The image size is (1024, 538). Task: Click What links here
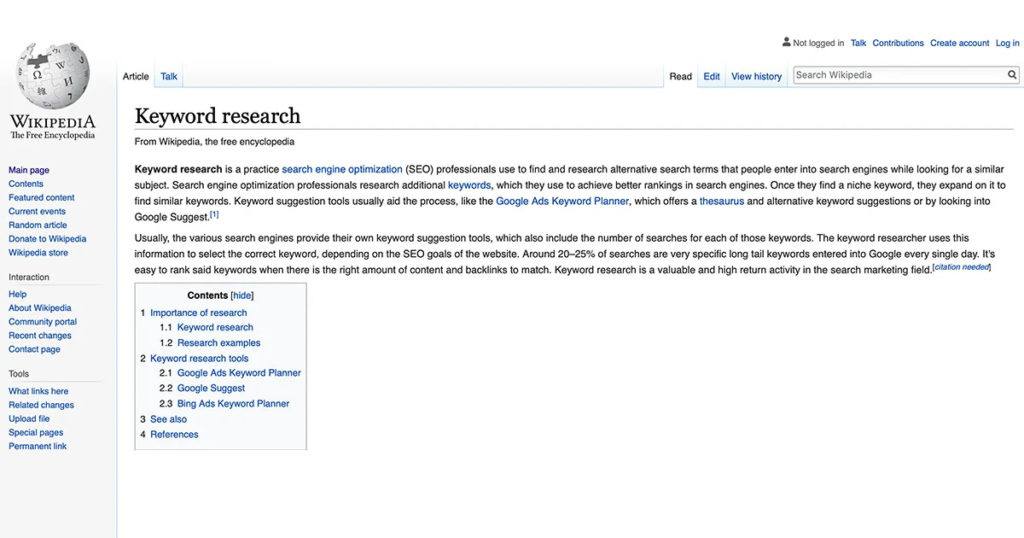(38, 391)
